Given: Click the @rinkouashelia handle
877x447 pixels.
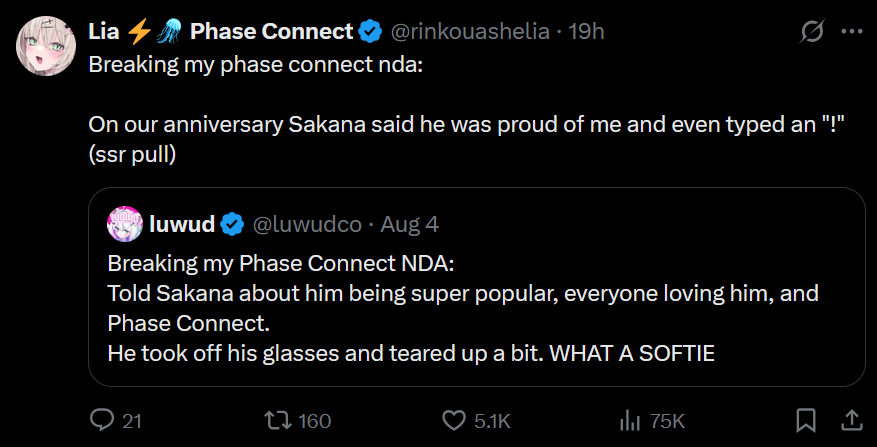Looking at the screenshot, I should point(470,32).
